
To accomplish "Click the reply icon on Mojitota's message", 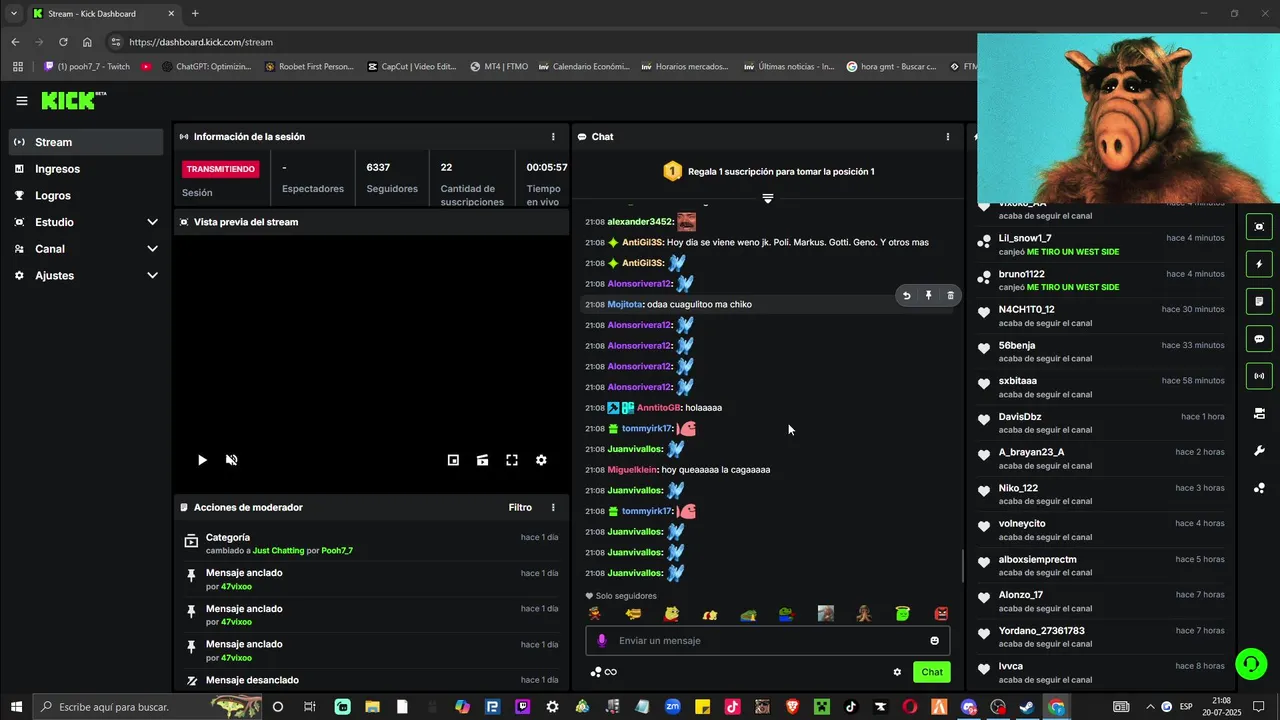I will tap(906, 296).
